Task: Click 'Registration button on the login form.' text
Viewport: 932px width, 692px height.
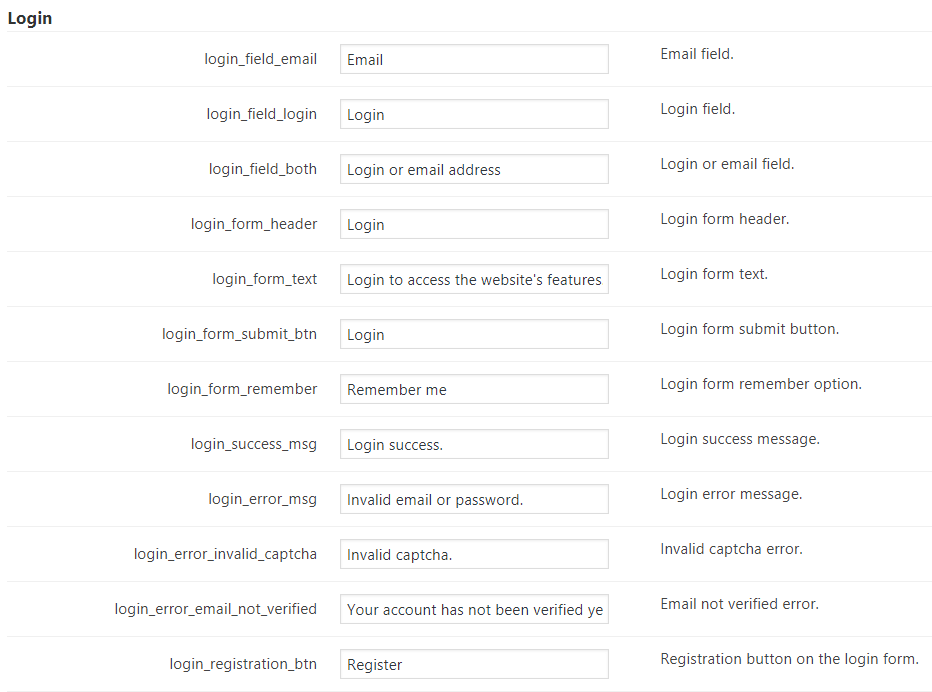Action: pyautogui.click(x=789, y=659)
